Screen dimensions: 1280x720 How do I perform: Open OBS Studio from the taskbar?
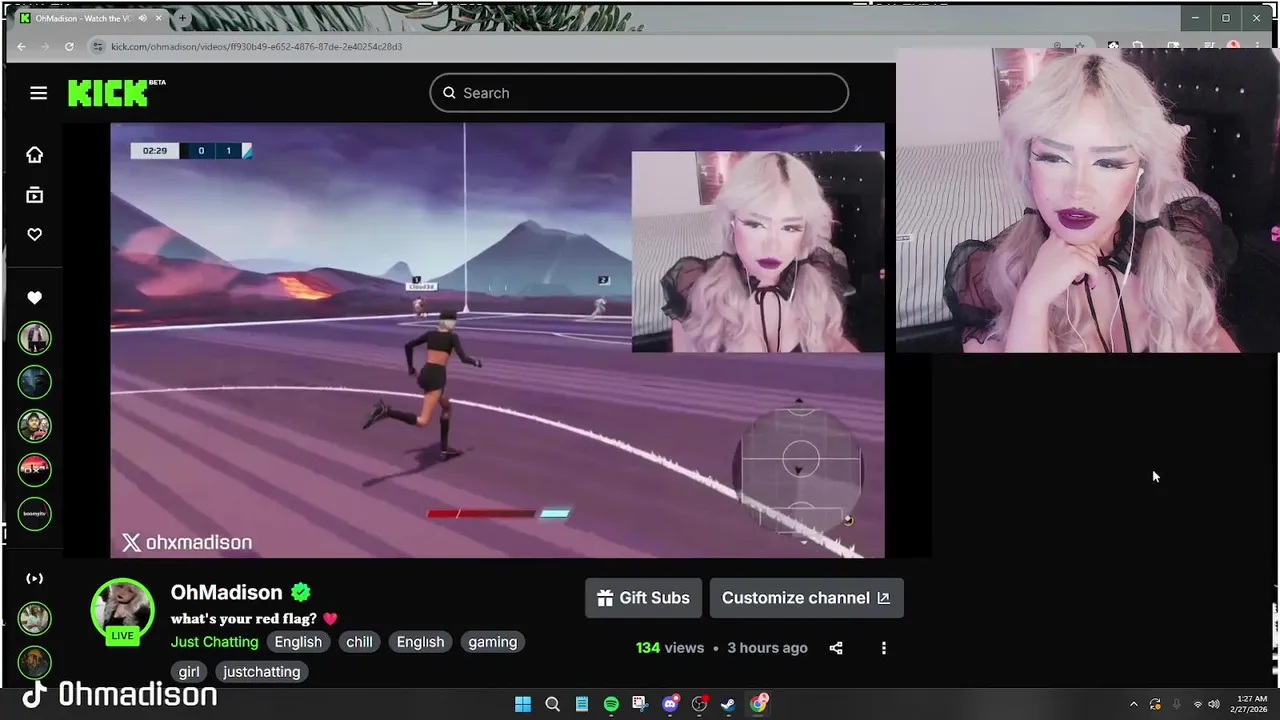click(699, 704)
